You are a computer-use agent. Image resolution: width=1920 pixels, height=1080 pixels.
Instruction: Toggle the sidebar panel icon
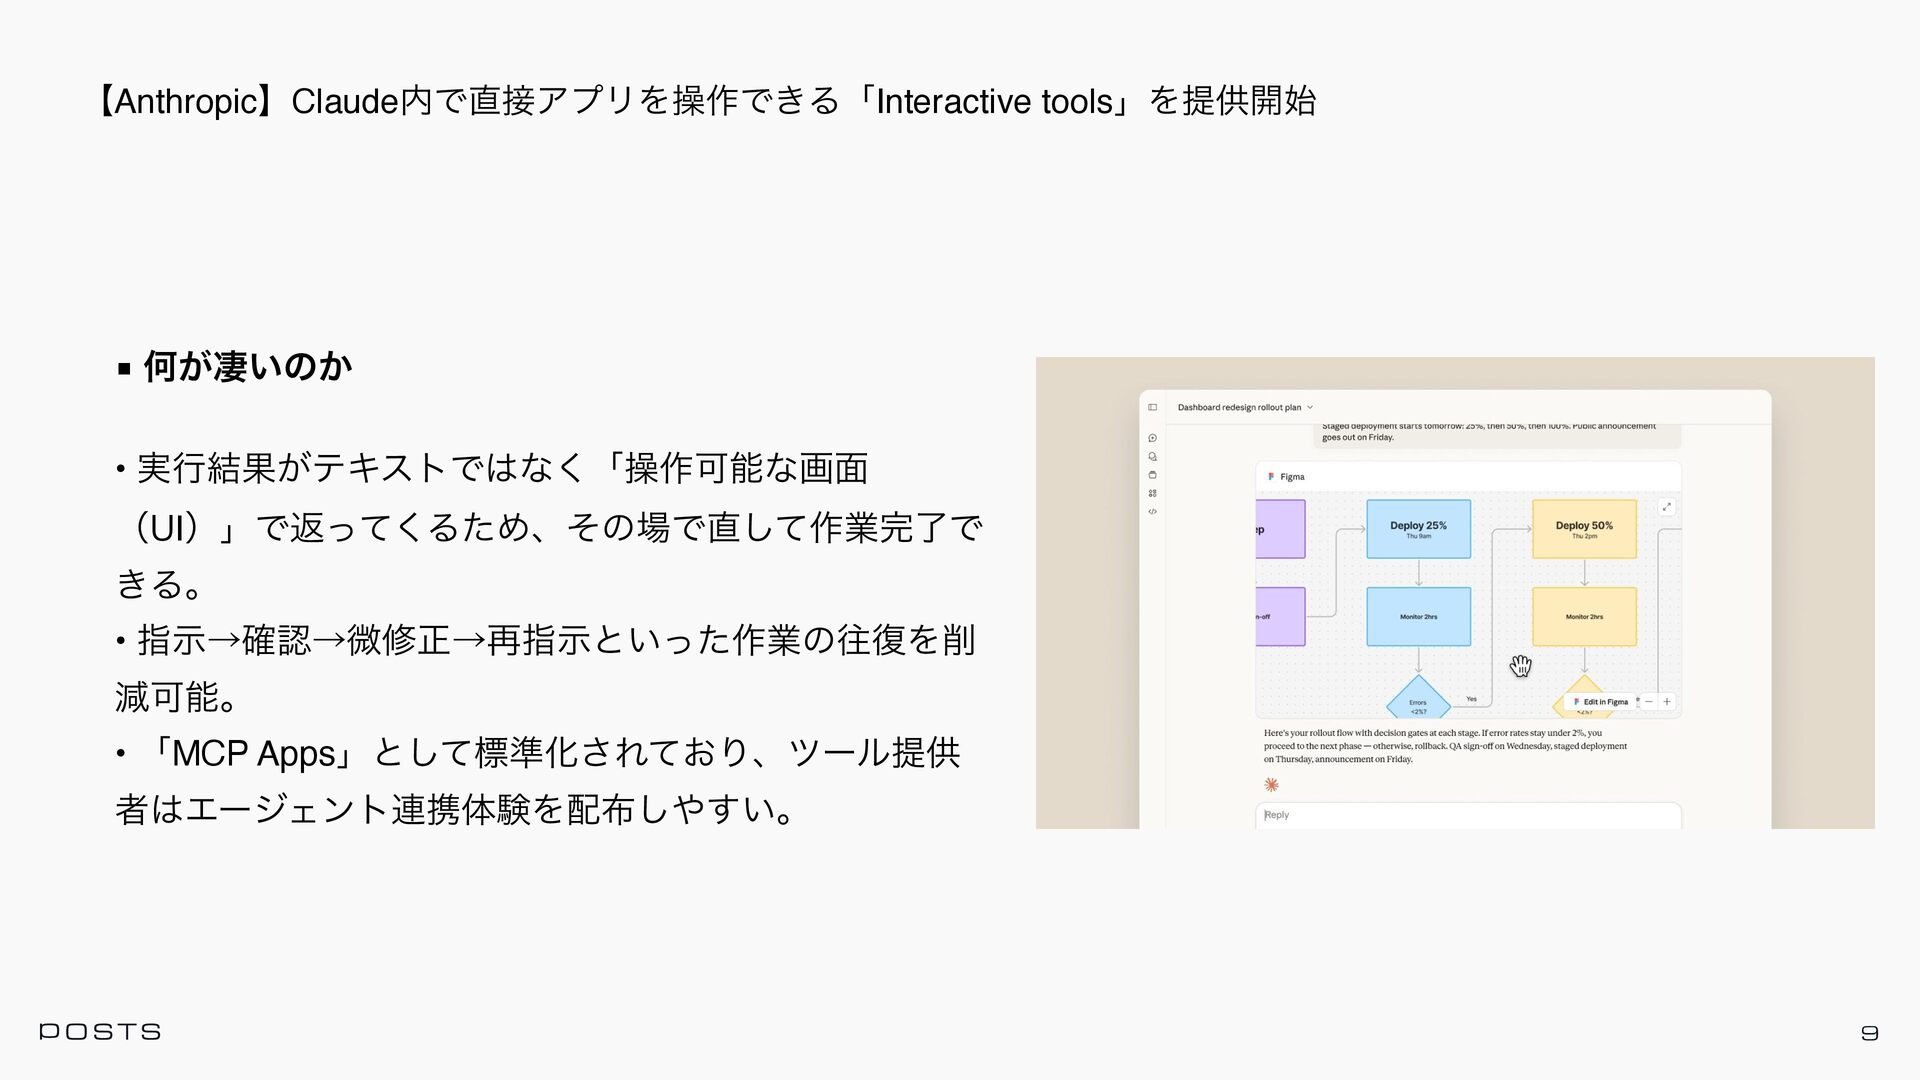(x=1152, y=407)
